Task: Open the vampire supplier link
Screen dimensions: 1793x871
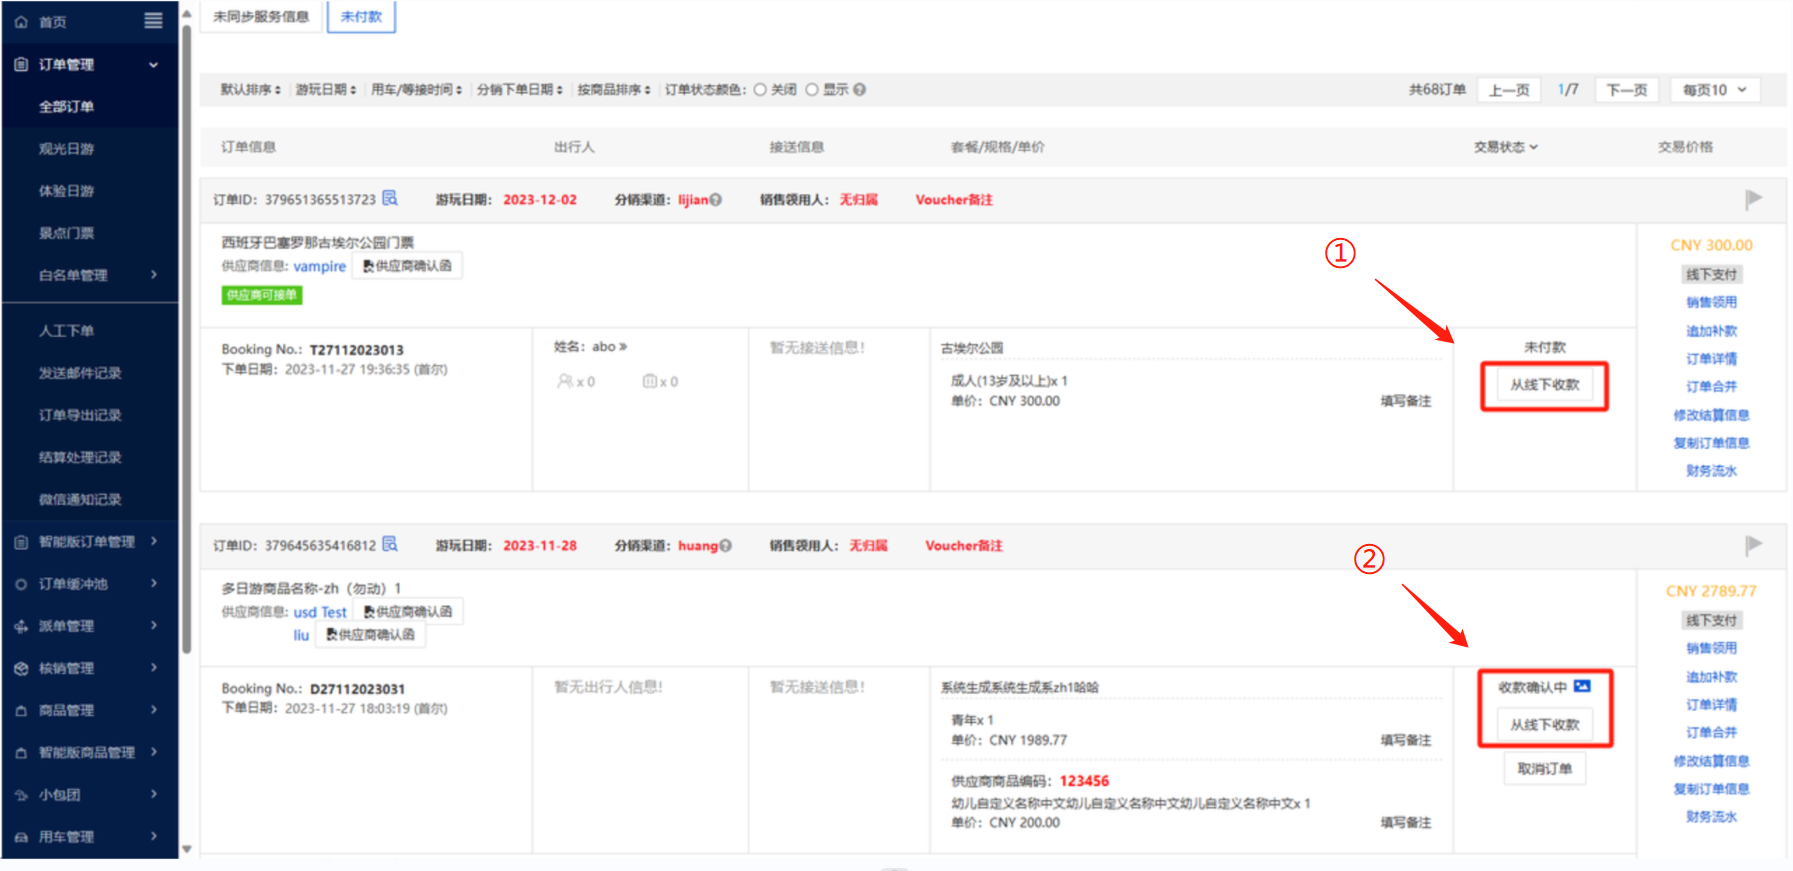Action: 319,266
